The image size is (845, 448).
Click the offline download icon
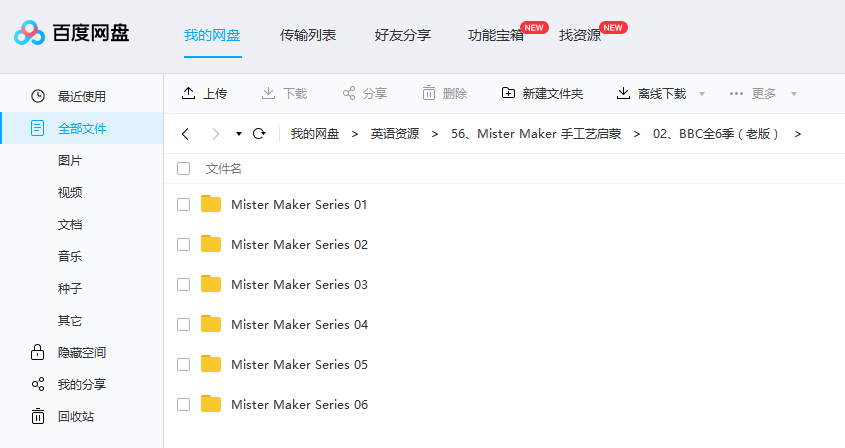pos(623,93)
